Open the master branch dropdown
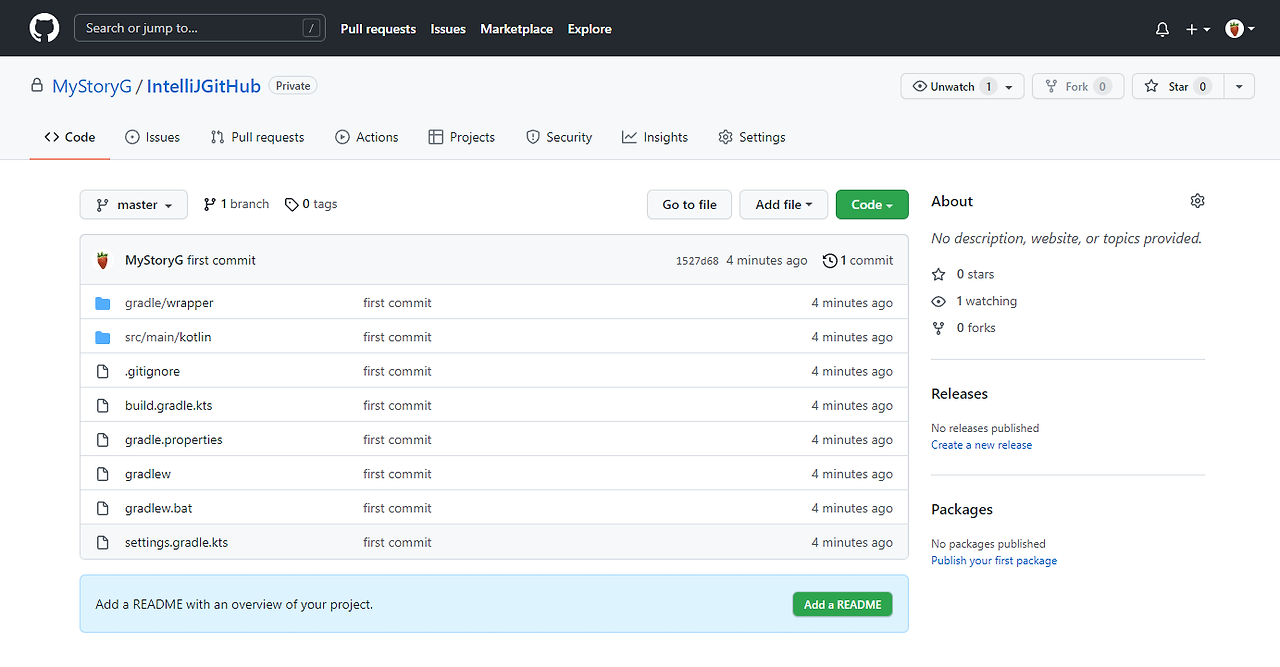1280x667 pixels. coord(134,204)
